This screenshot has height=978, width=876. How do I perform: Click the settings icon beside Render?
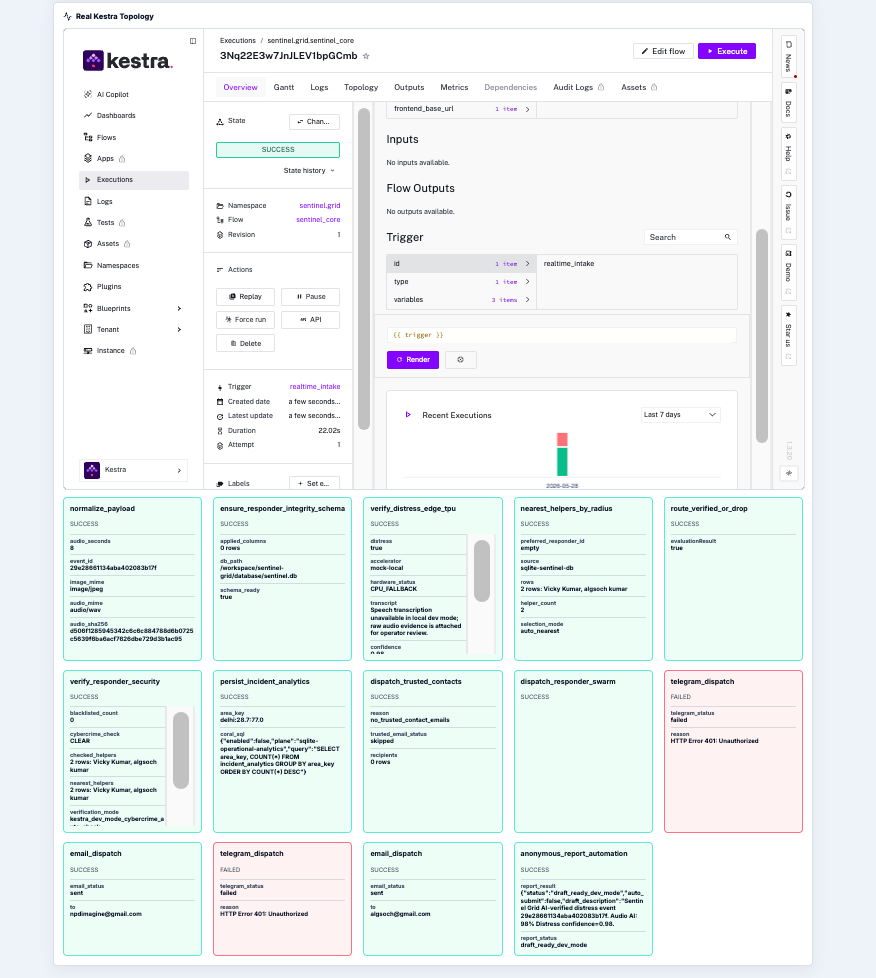[460, 360]
